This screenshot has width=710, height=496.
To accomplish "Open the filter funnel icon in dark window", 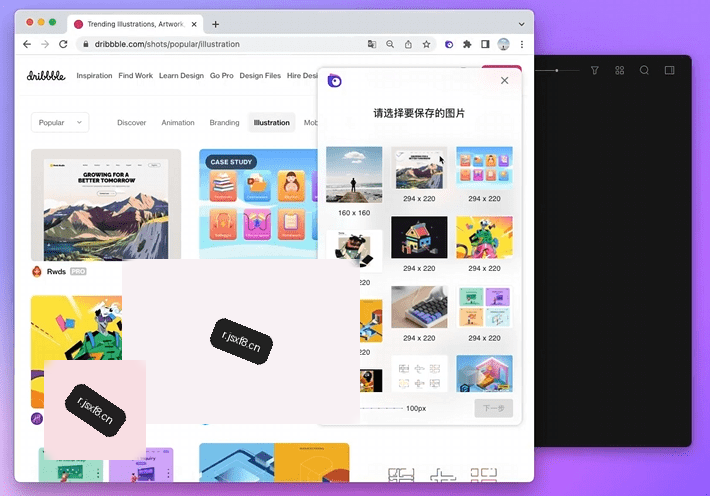I will [595, 70].
